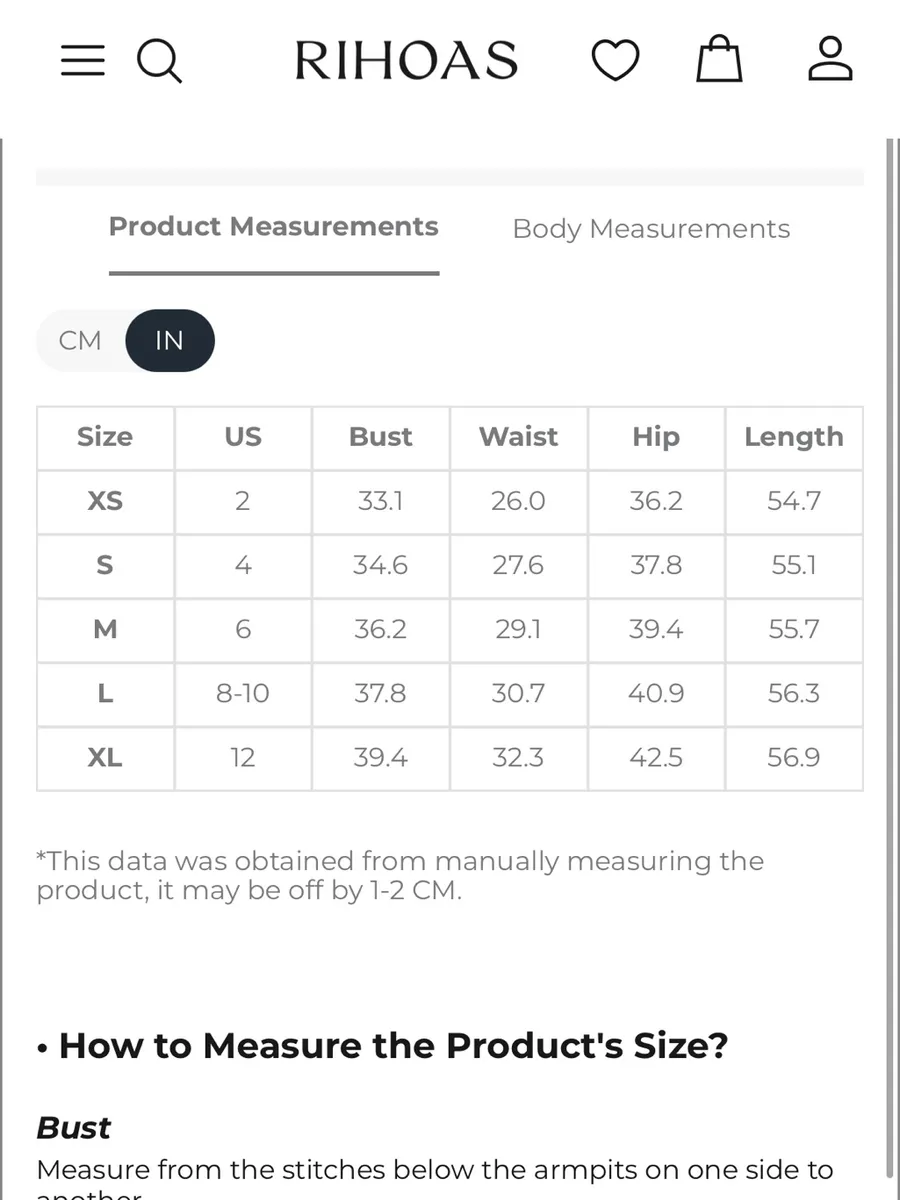Click the How to Measure heading
Image resolution: width=900 pixels, height=1200 pixels.
click(x=381, y=1046)
